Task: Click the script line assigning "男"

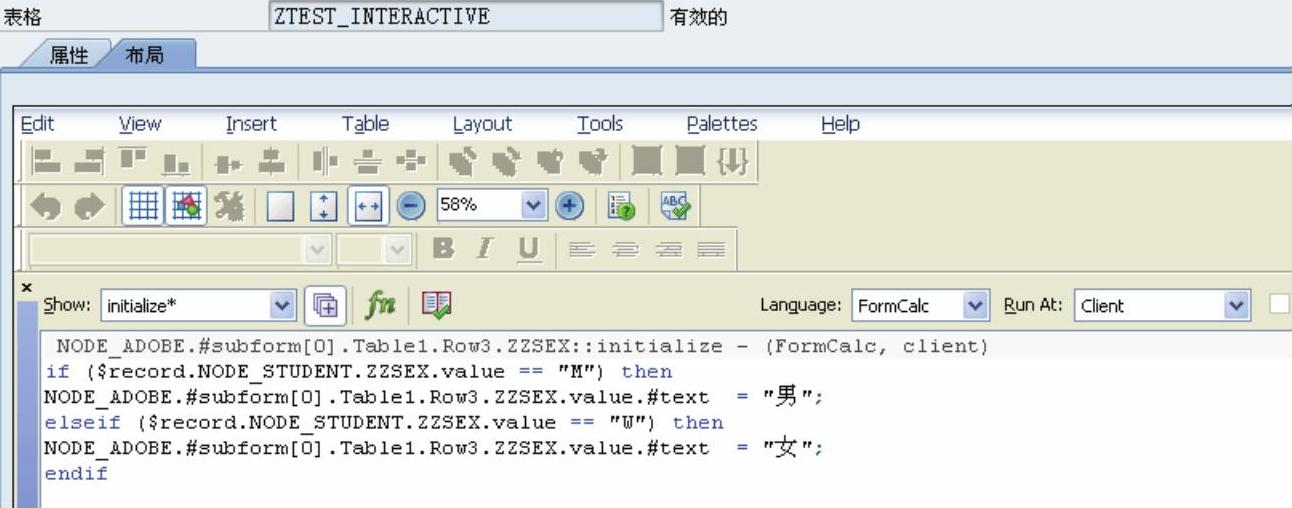Action: click(434, 397)
